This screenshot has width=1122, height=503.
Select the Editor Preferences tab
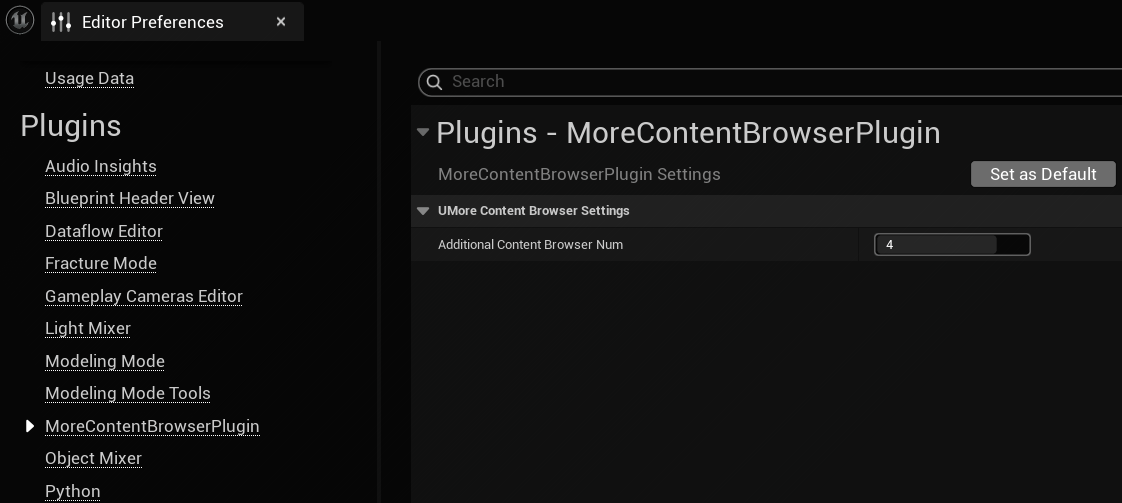coord(172,22)
